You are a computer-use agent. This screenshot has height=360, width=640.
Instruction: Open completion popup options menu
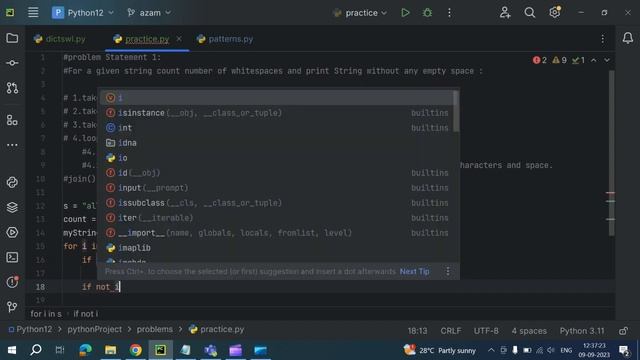448,271
